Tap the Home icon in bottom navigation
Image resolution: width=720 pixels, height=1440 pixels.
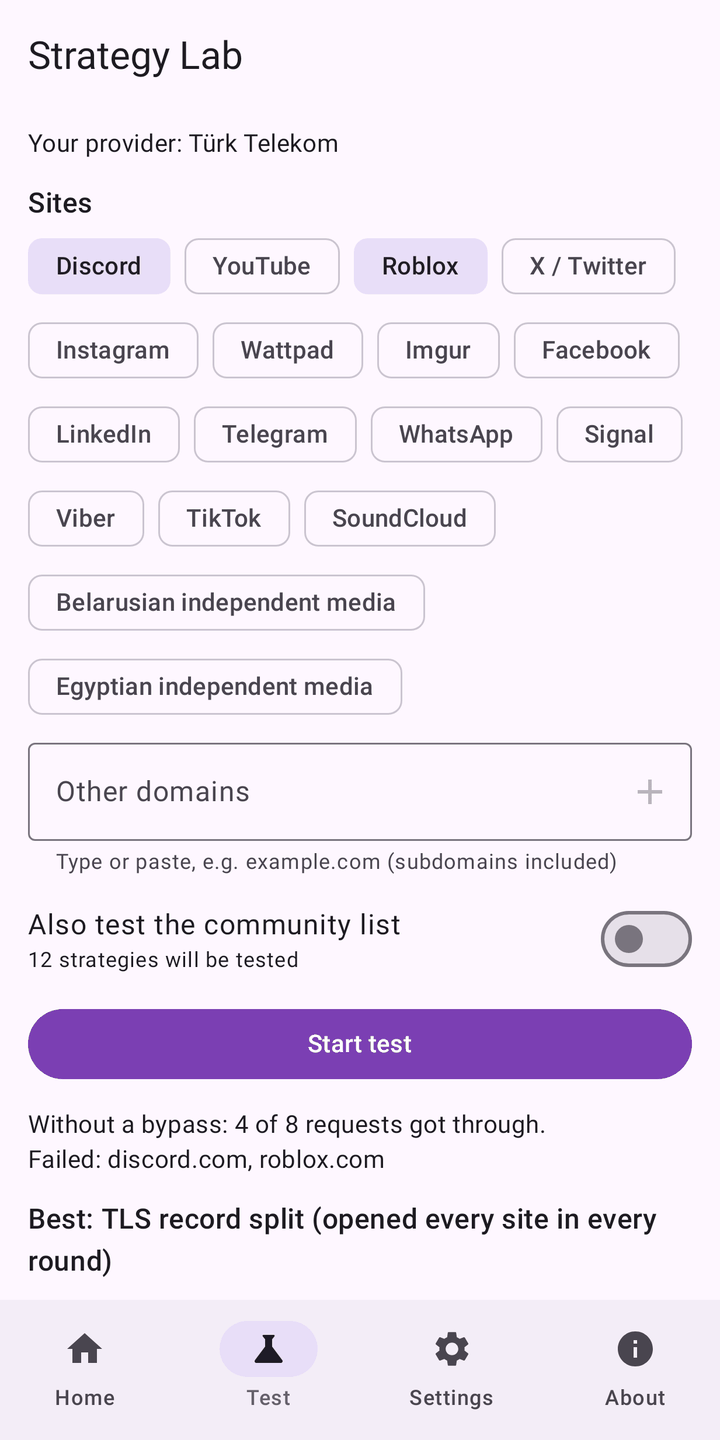tap(85, 1349)
